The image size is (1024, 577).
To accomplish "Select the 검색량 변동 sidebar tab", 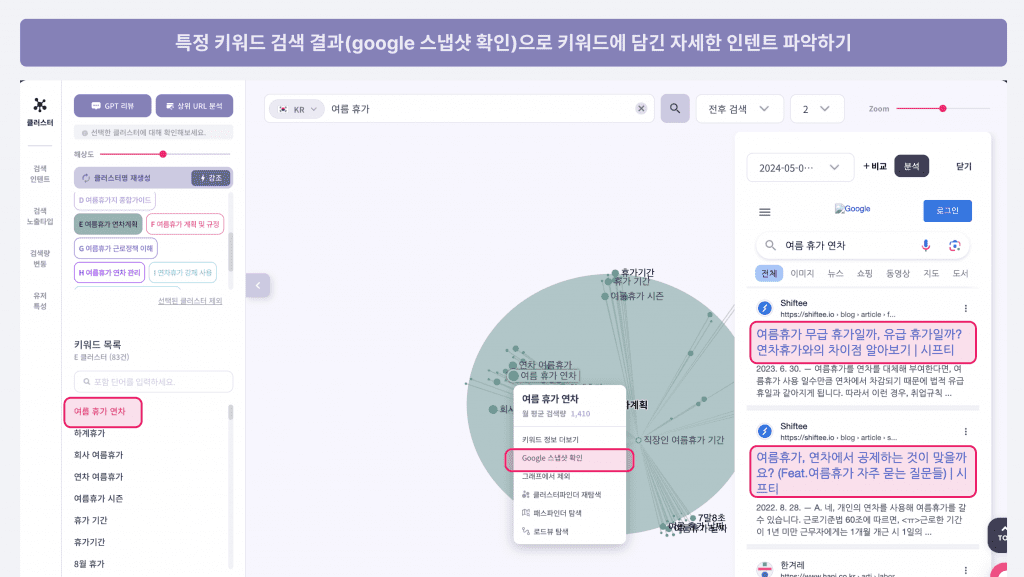I will pyautogui.click(x=40, y=258).
